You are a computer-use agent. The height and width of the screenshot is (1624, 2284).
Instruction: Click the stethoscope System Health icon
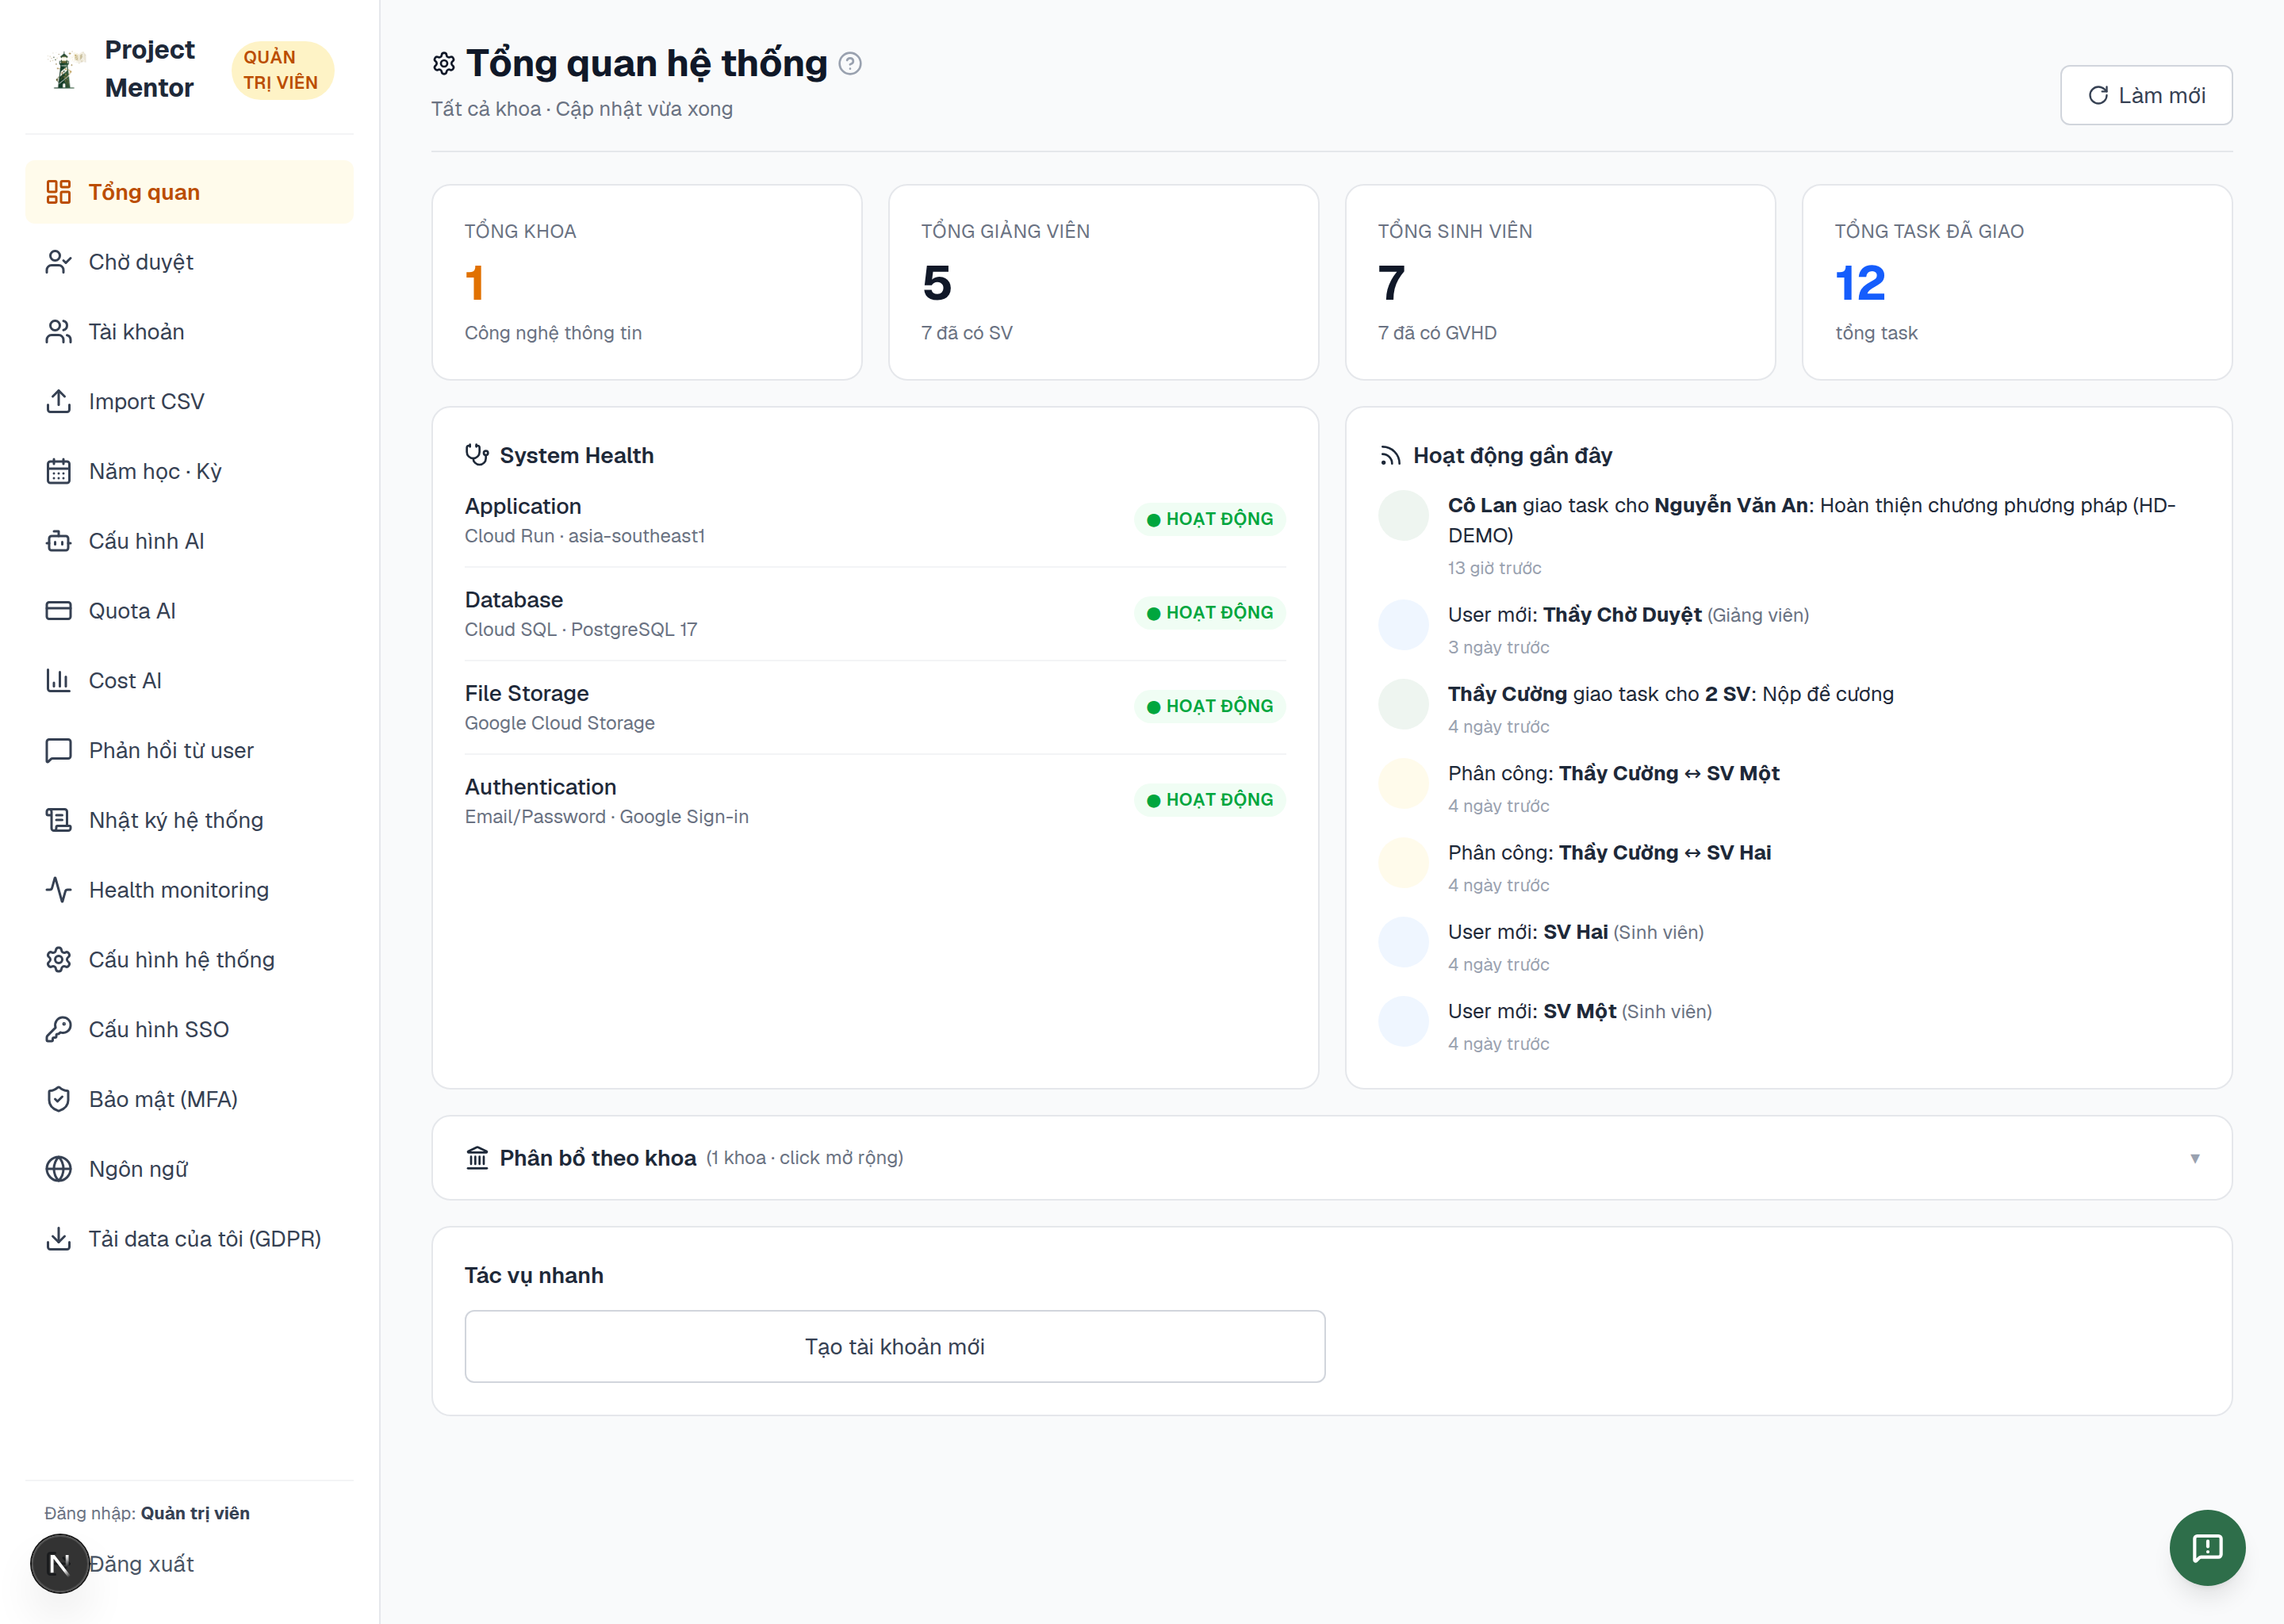[x=477, y=455]
